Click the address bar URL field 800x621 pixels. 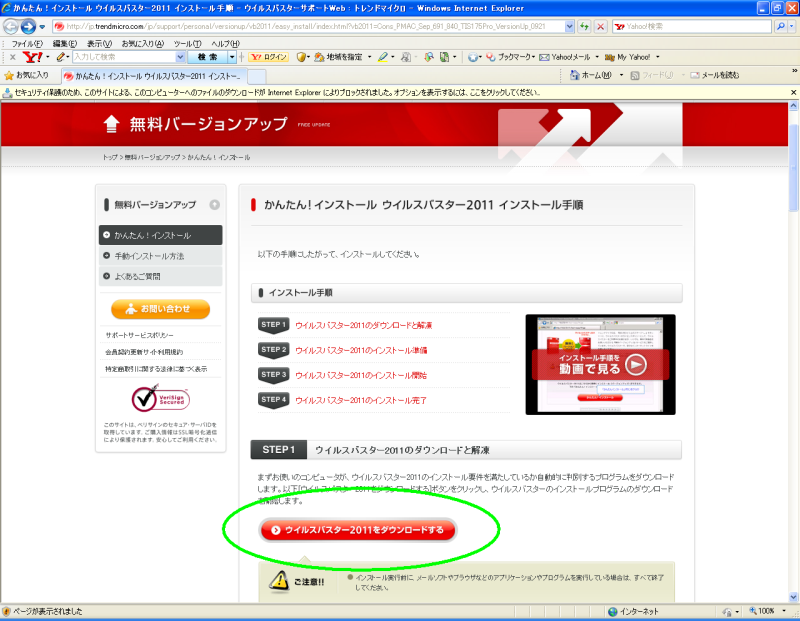click(309, 26)
